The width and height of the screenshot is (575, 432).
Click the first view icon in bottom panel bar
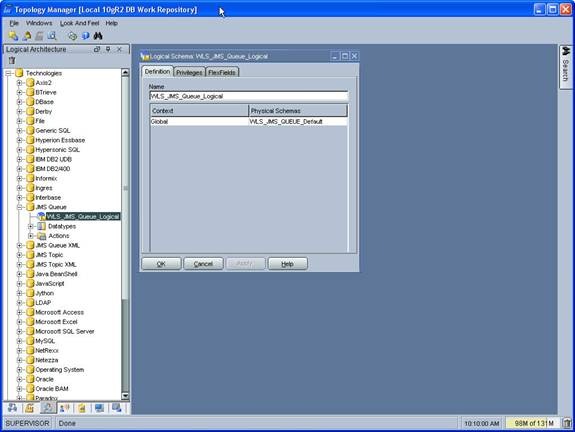pos(12,408)
